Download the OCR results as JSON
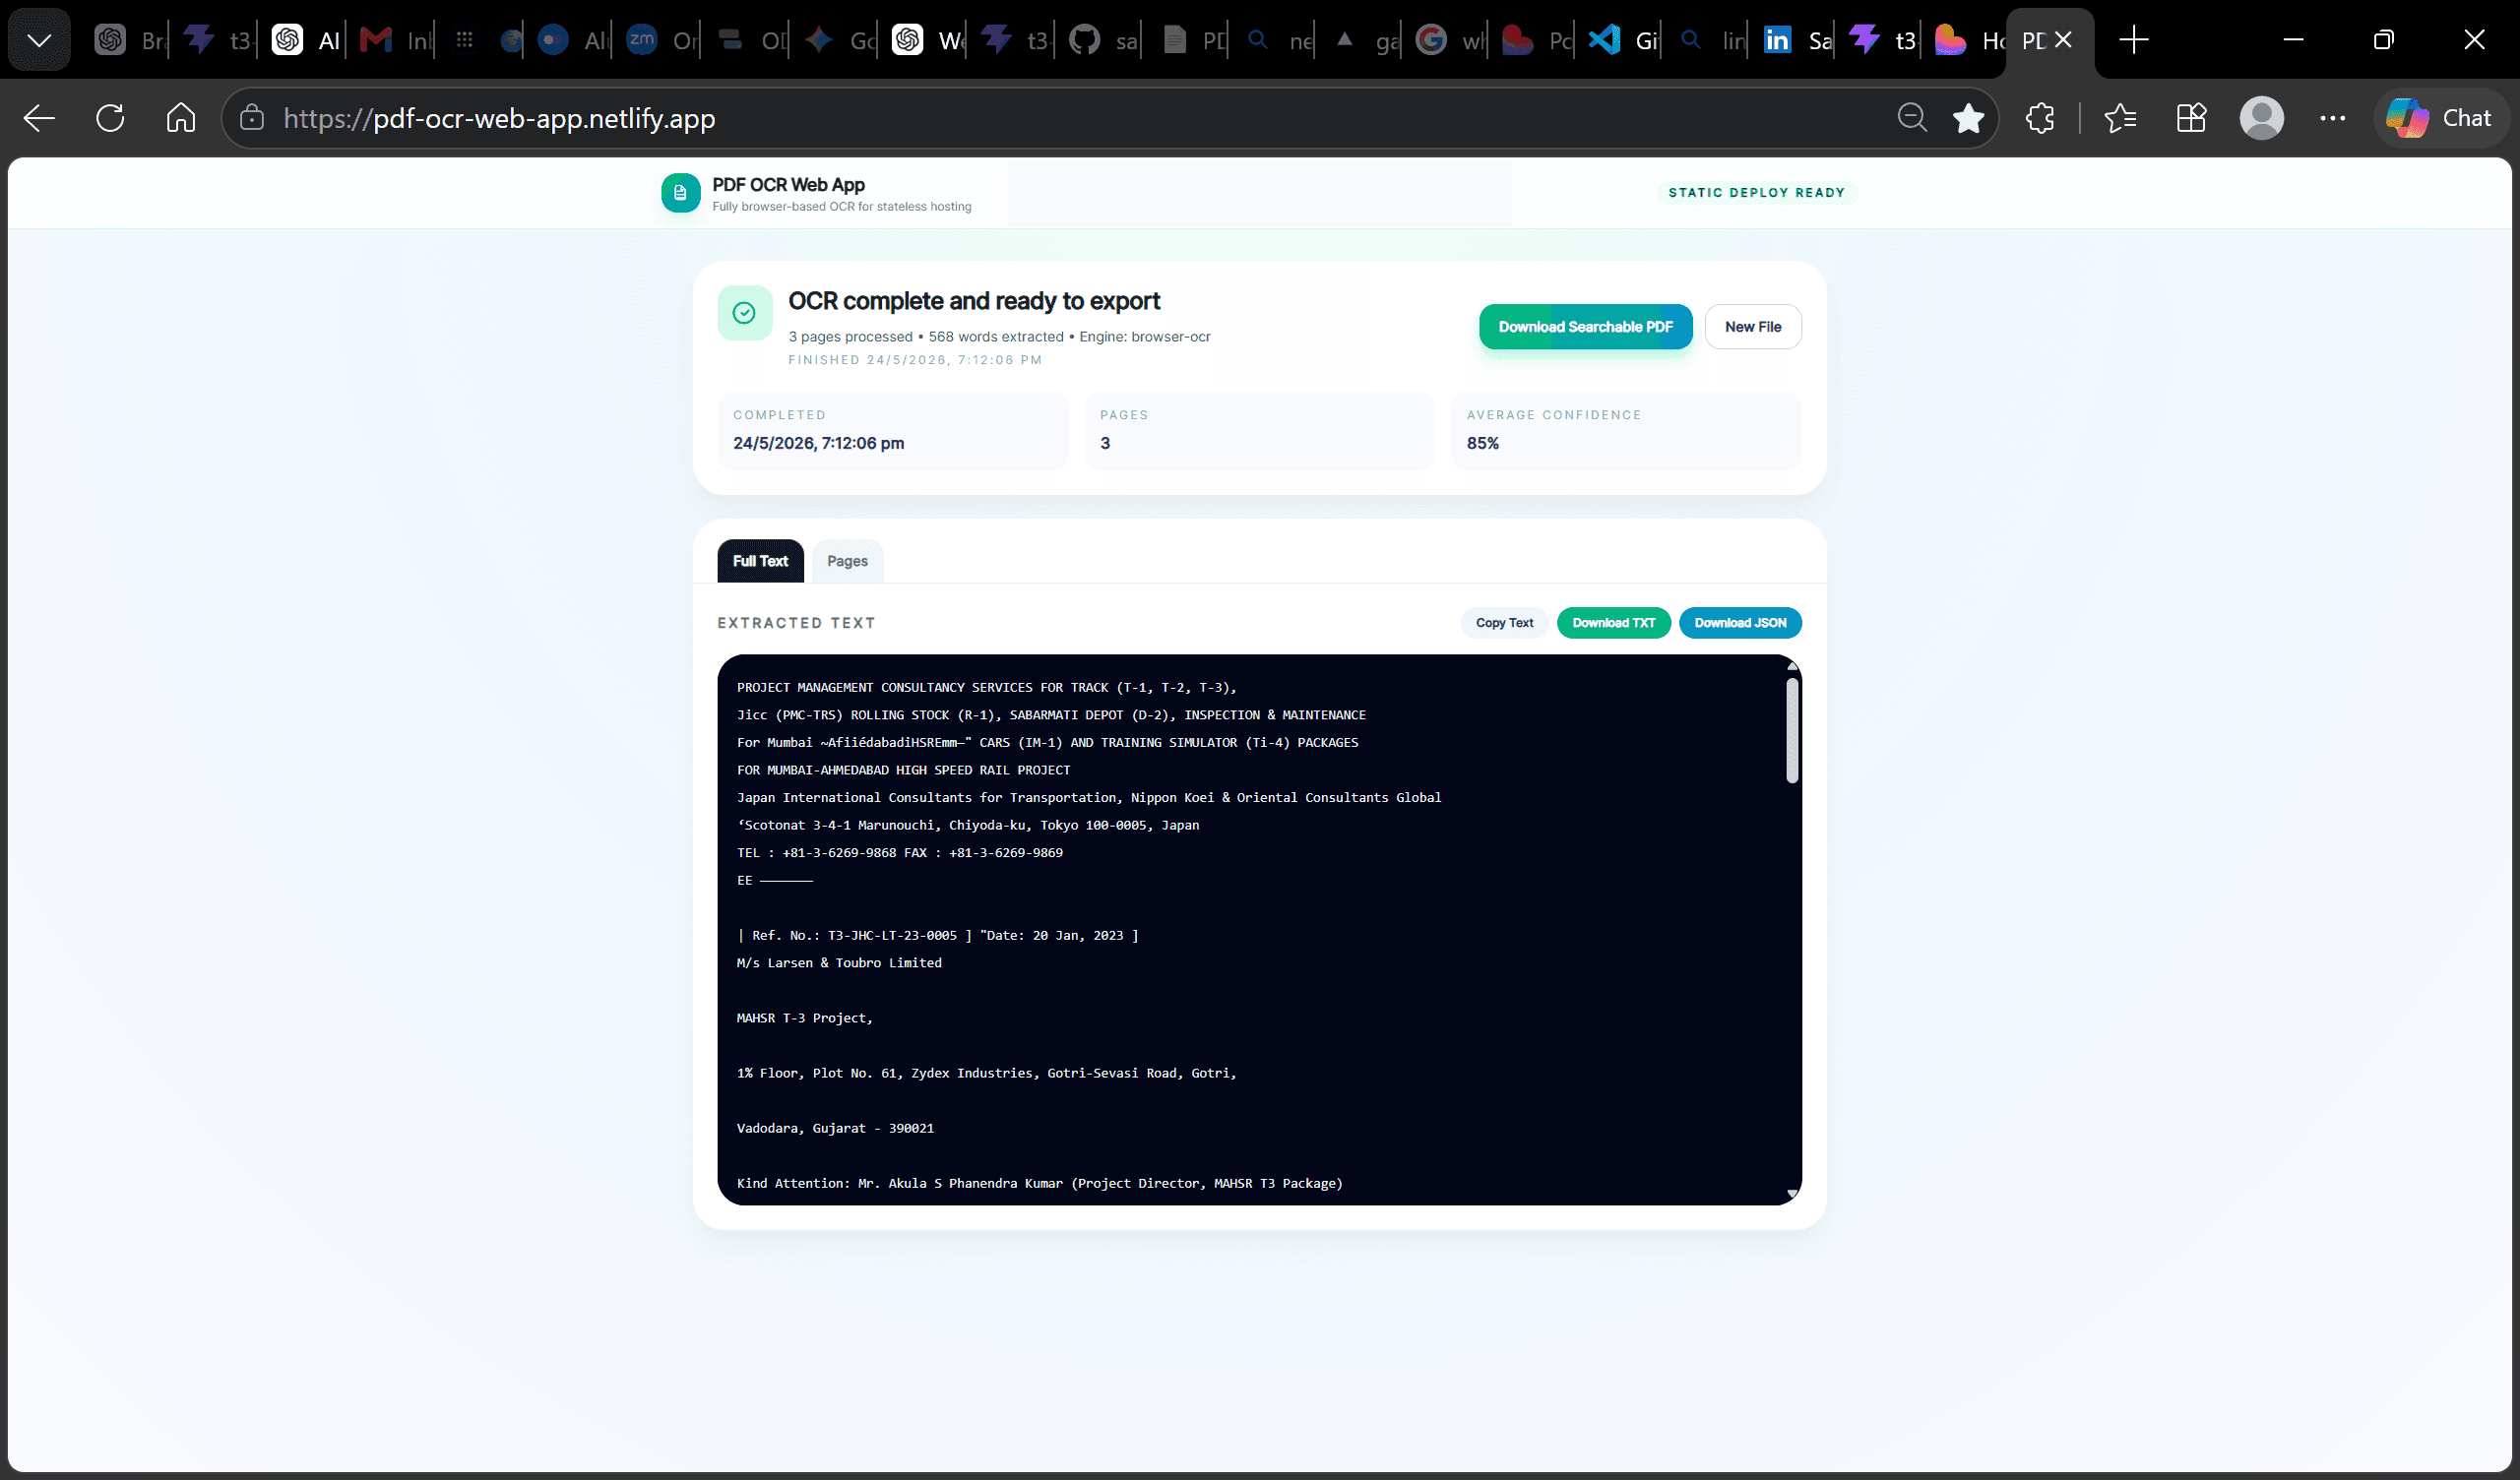2520x1480 pixels. [x=1740, y=623]
